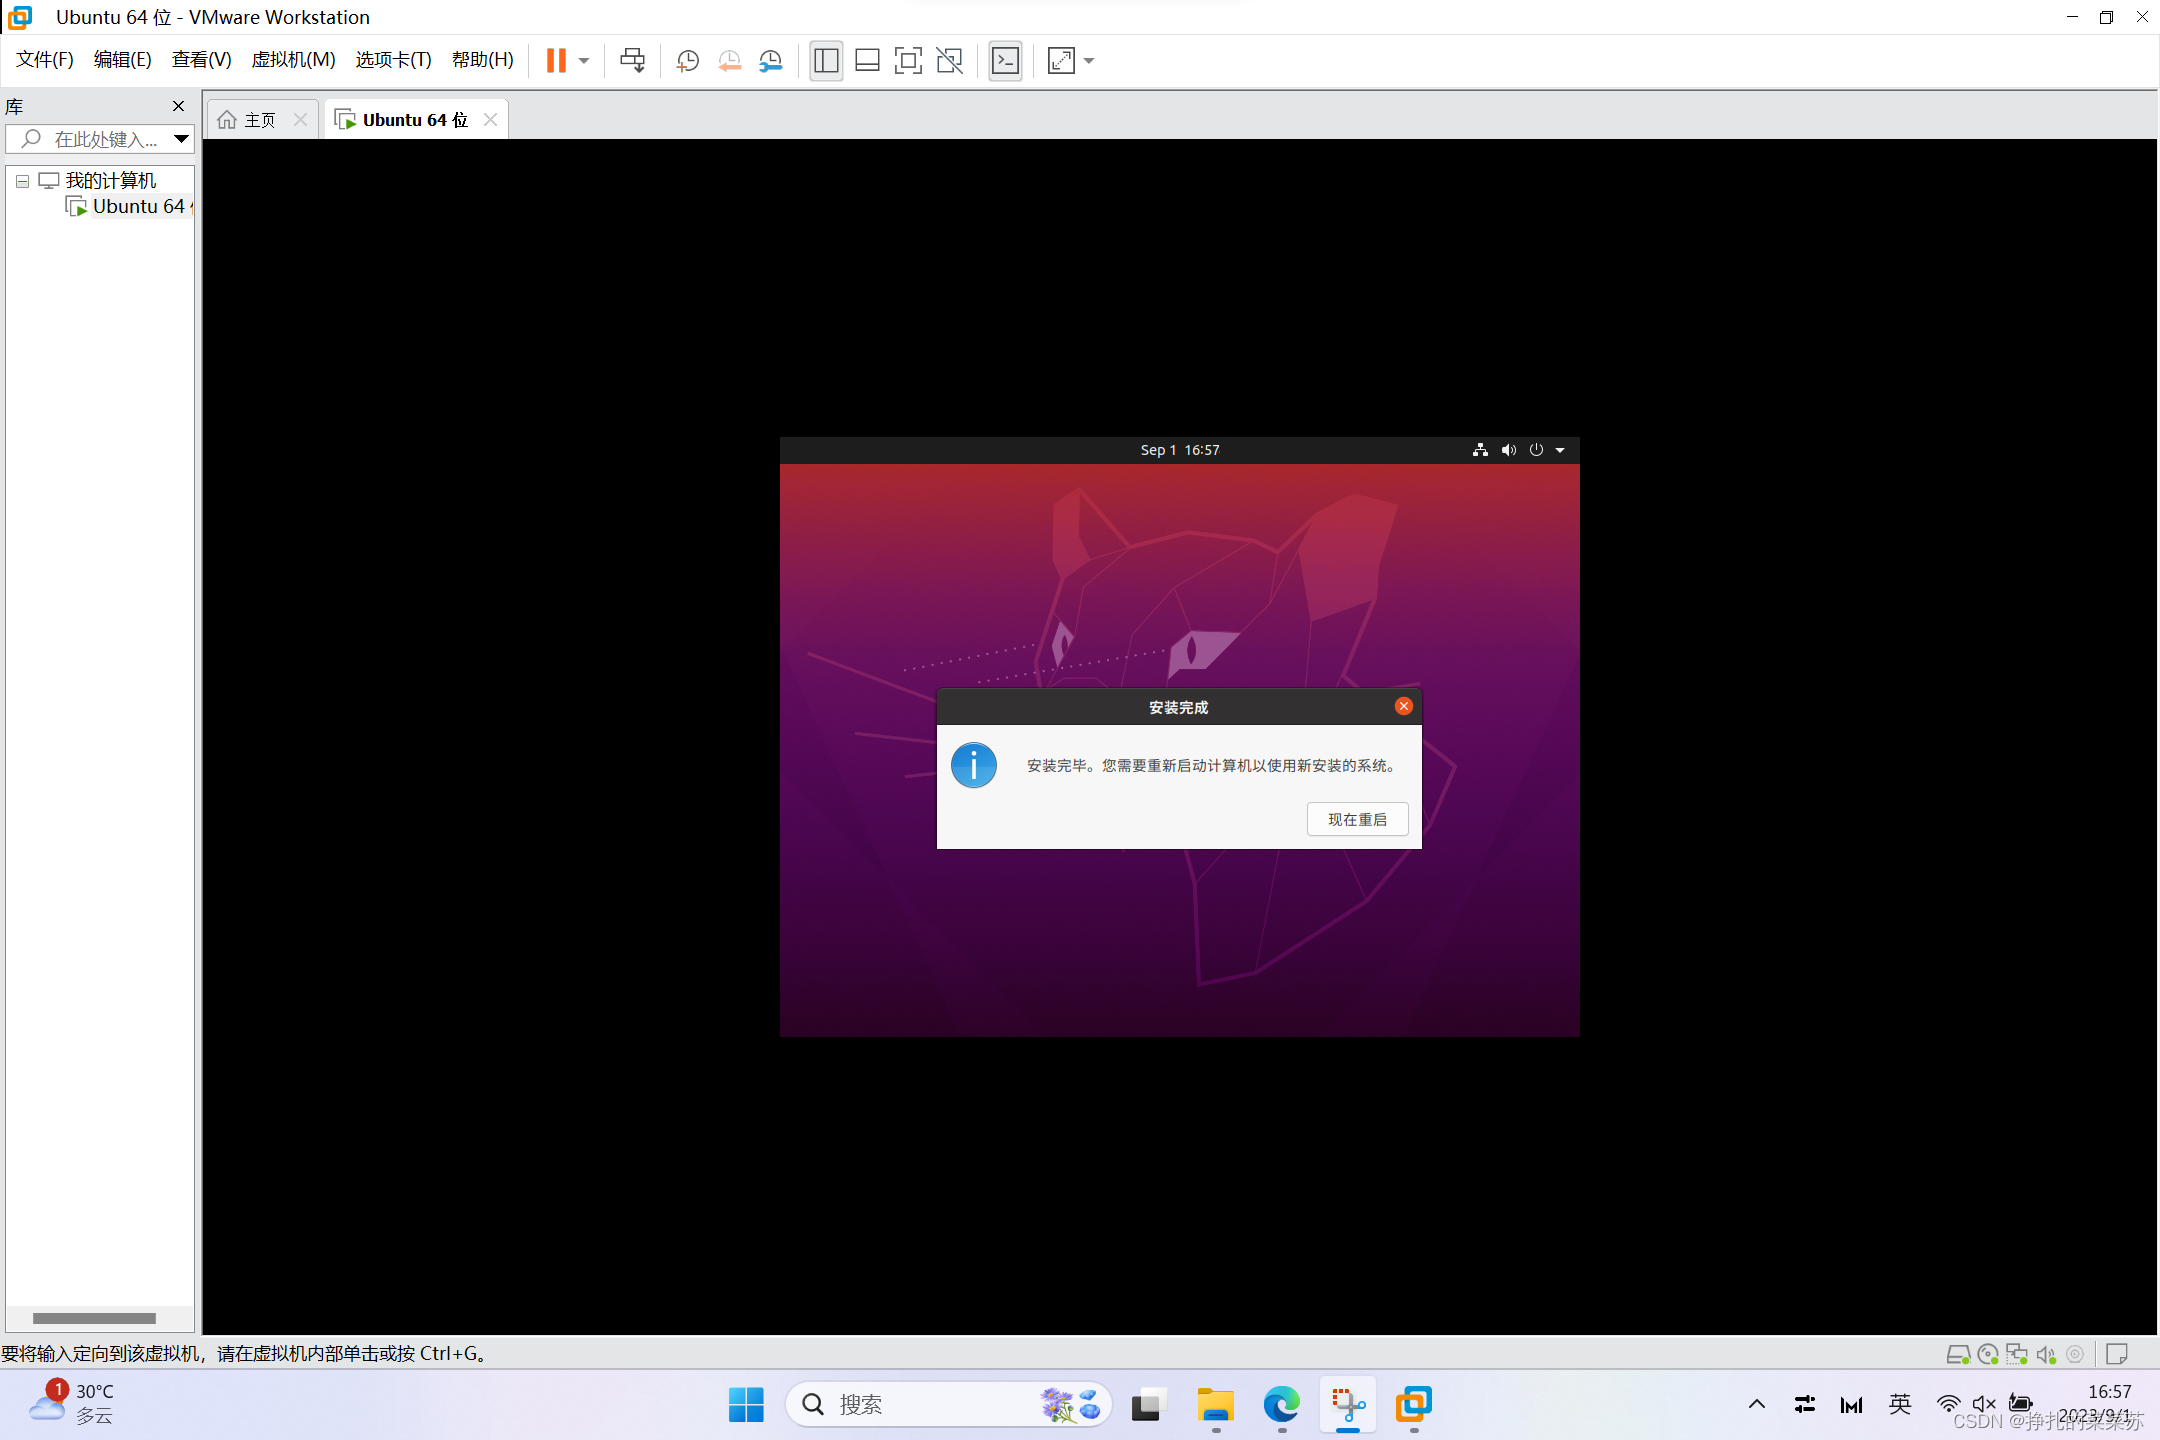Click the 现在重启 button to restart

coord(1357,818)
